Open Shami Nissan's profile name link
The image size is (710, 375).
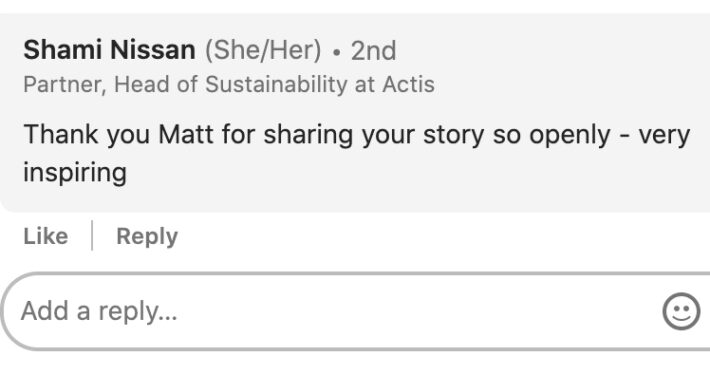click(109, 49)
